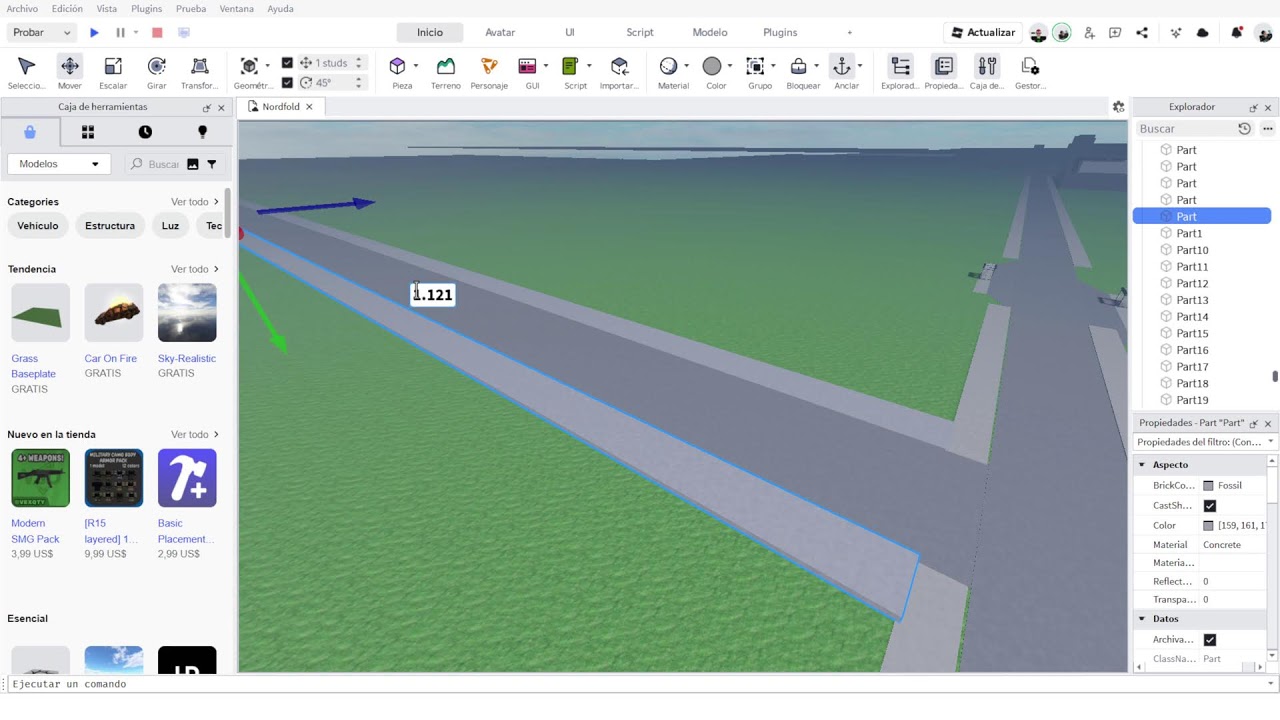Toggle the rotate snap 45° checkbox

(x=287, y=83)
